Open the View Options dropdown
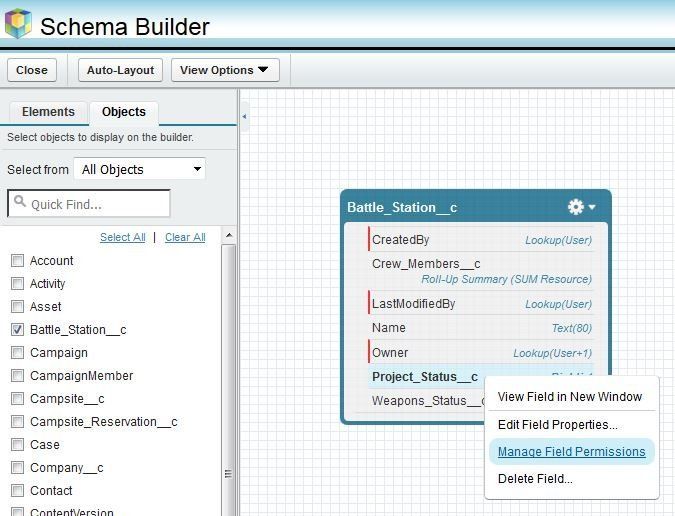 225,70
